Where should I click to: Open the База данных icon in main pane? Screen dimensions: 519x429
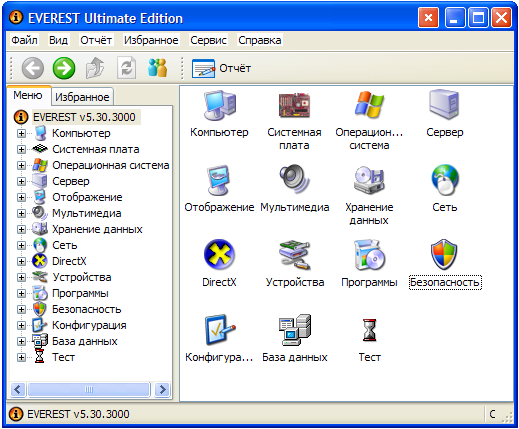coord(294,330)
